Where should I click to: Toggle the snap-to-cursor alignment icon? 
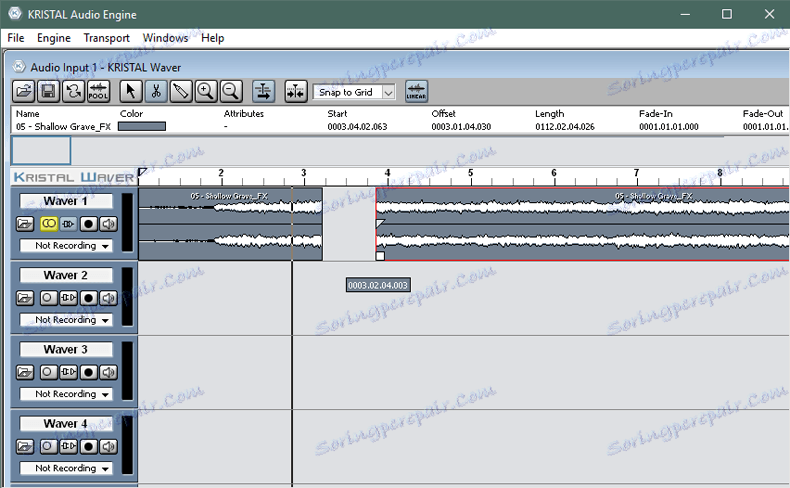tap(296, 92)
